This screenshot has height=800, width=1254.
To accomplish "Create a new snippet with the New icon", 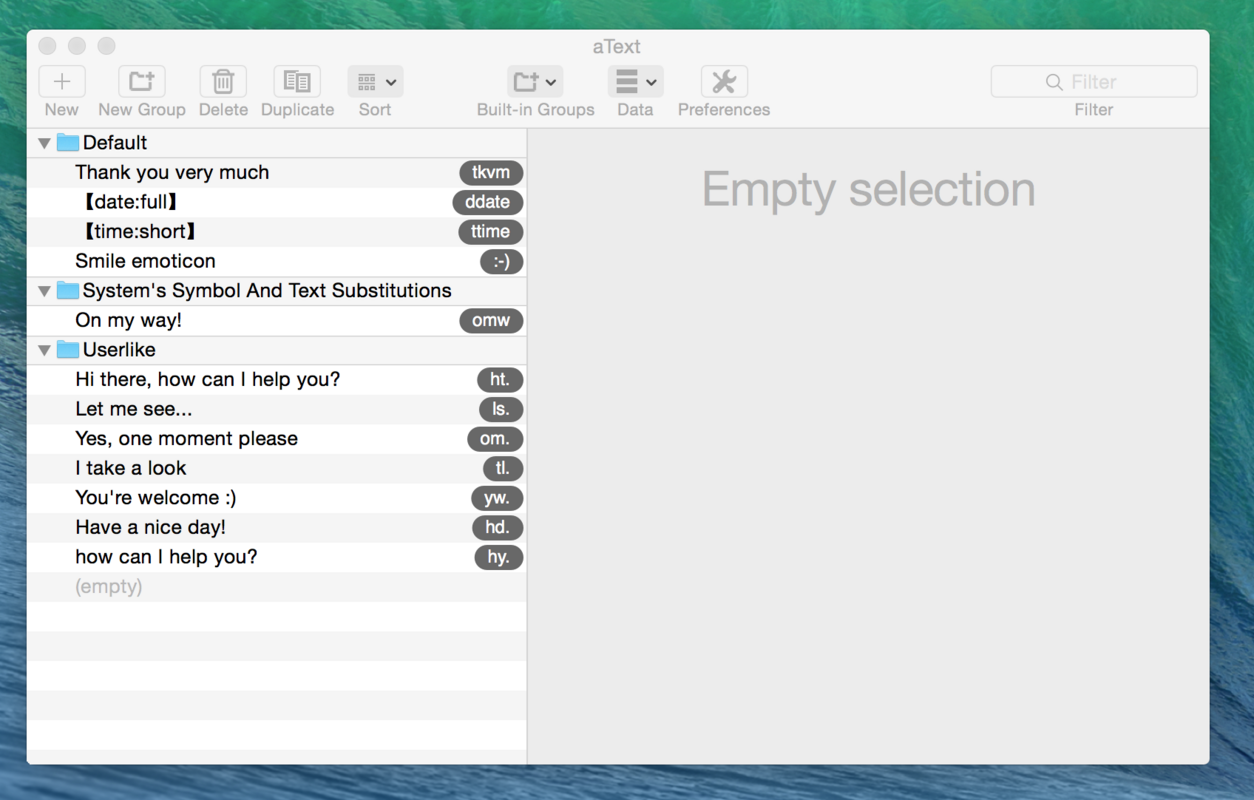I will (x=61, y=82).
